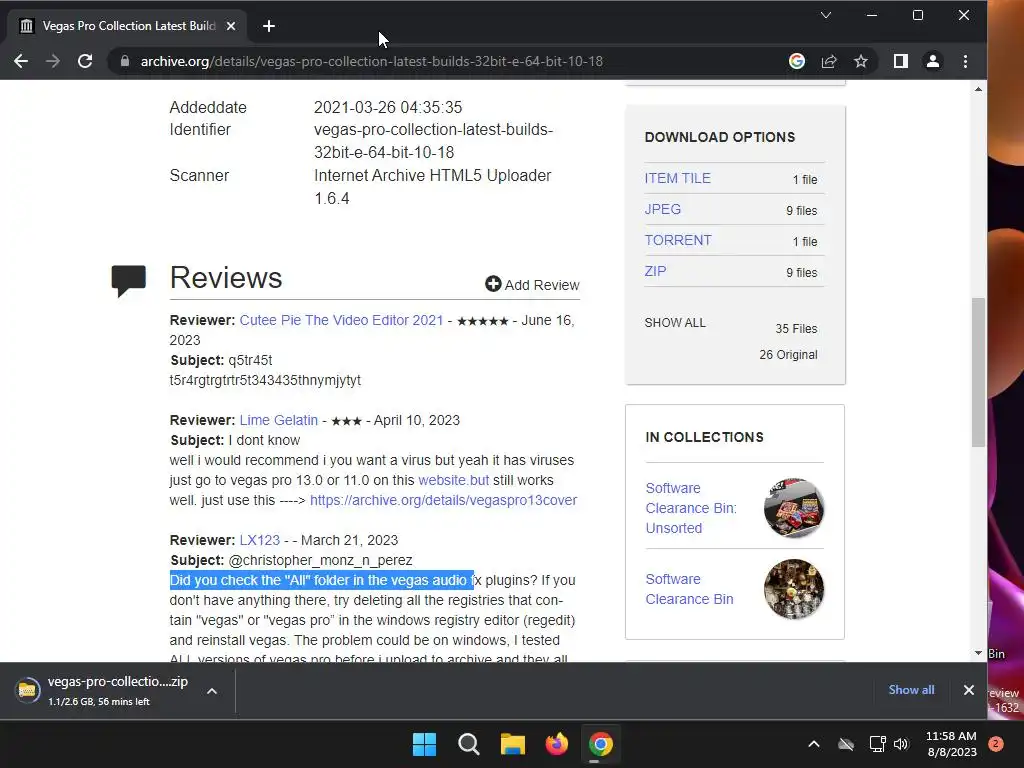Click the '26 Original' text
This screenshot has height=768, width=1024.
point(788,355)
